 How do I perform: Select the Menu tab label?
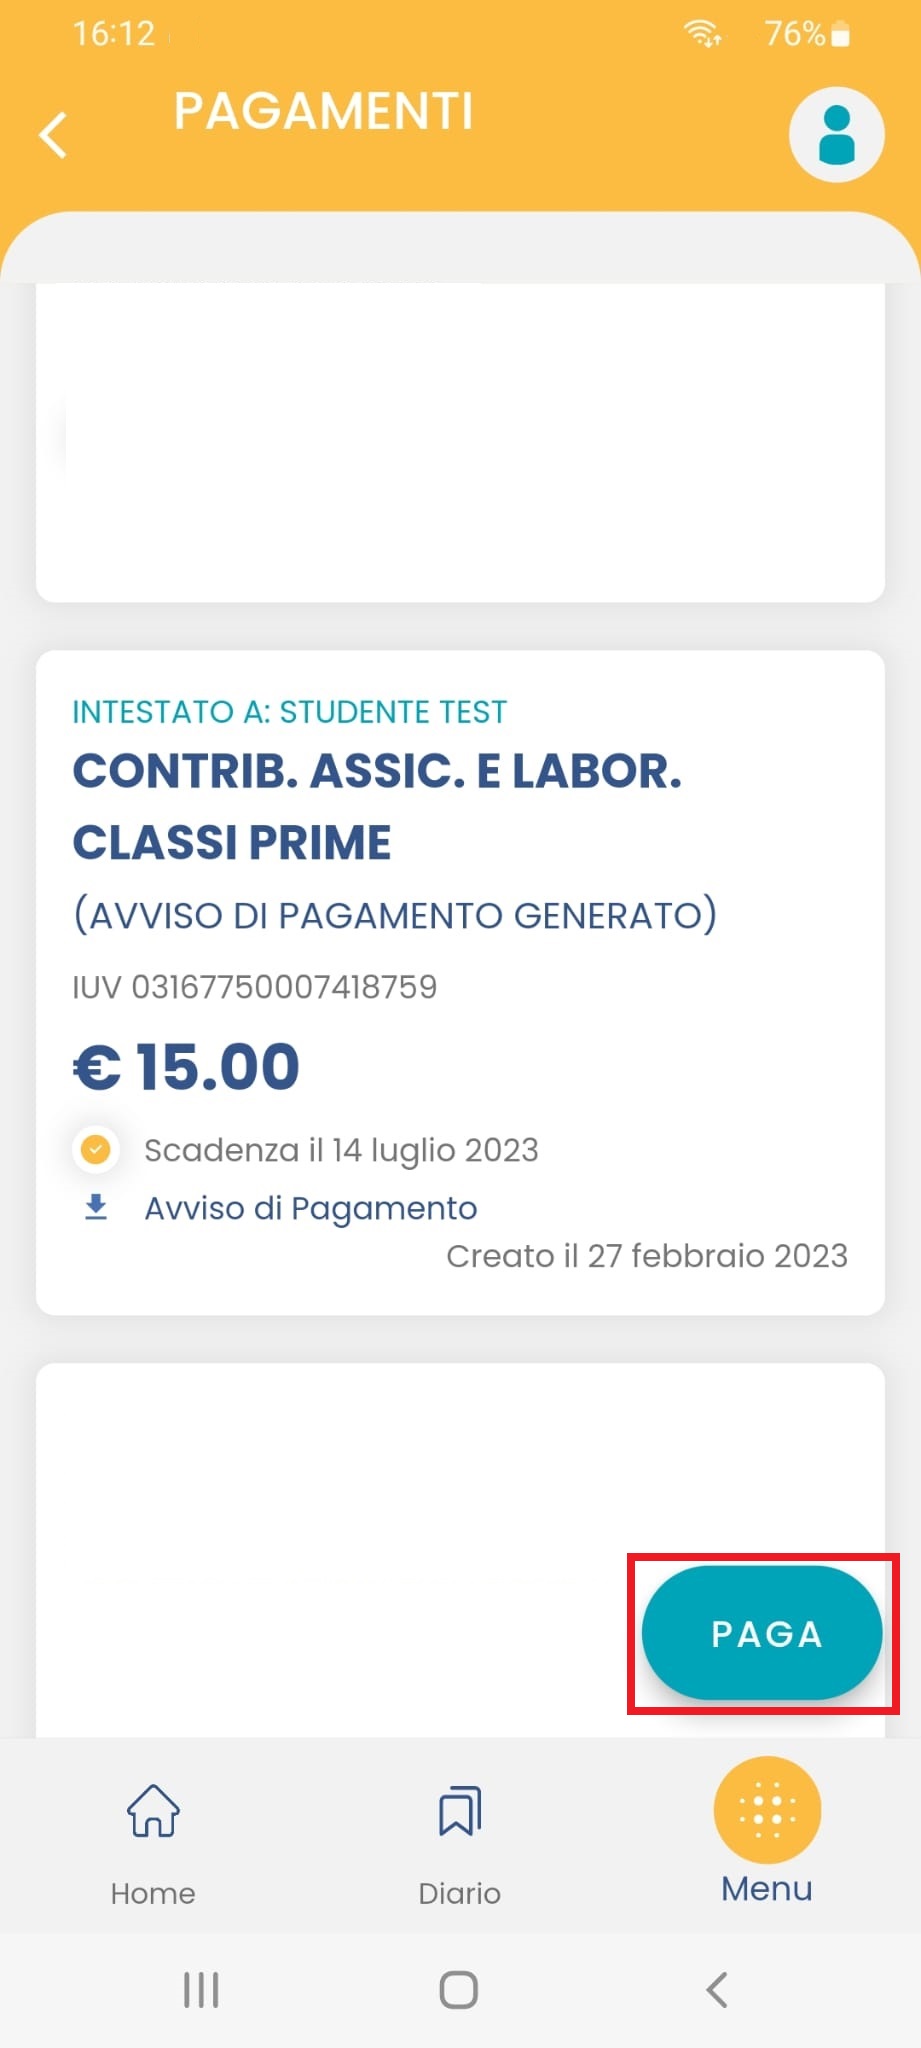pos(767,1889)
